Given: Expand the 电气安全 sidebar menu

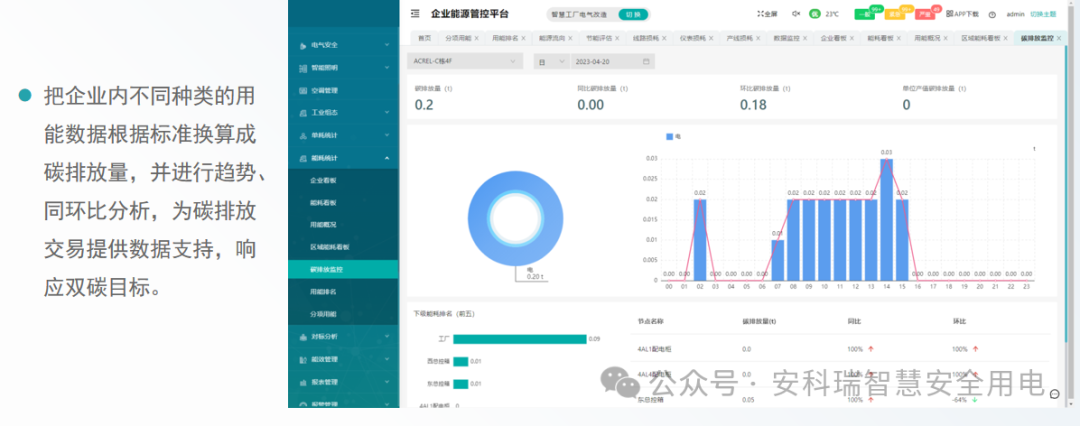Looking at the screenshot, I should click(x=343, y=45).
